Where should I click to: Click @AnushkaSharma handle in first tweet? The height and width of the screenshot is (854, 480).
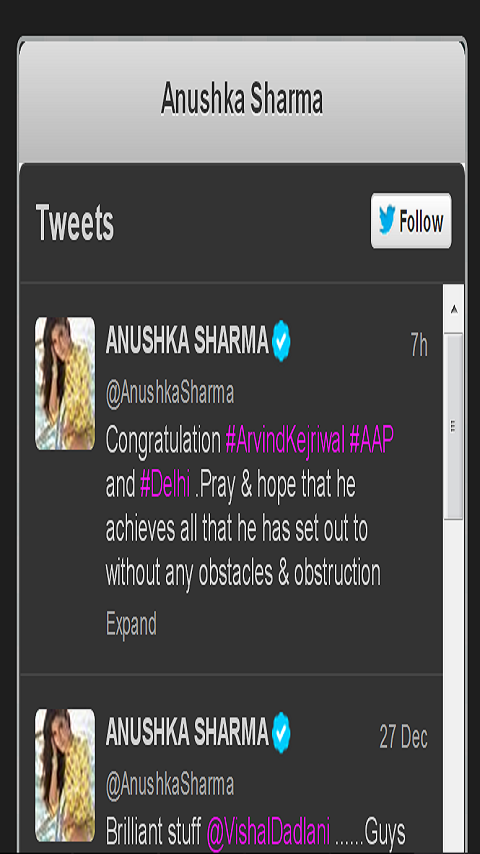pos(170,393)
